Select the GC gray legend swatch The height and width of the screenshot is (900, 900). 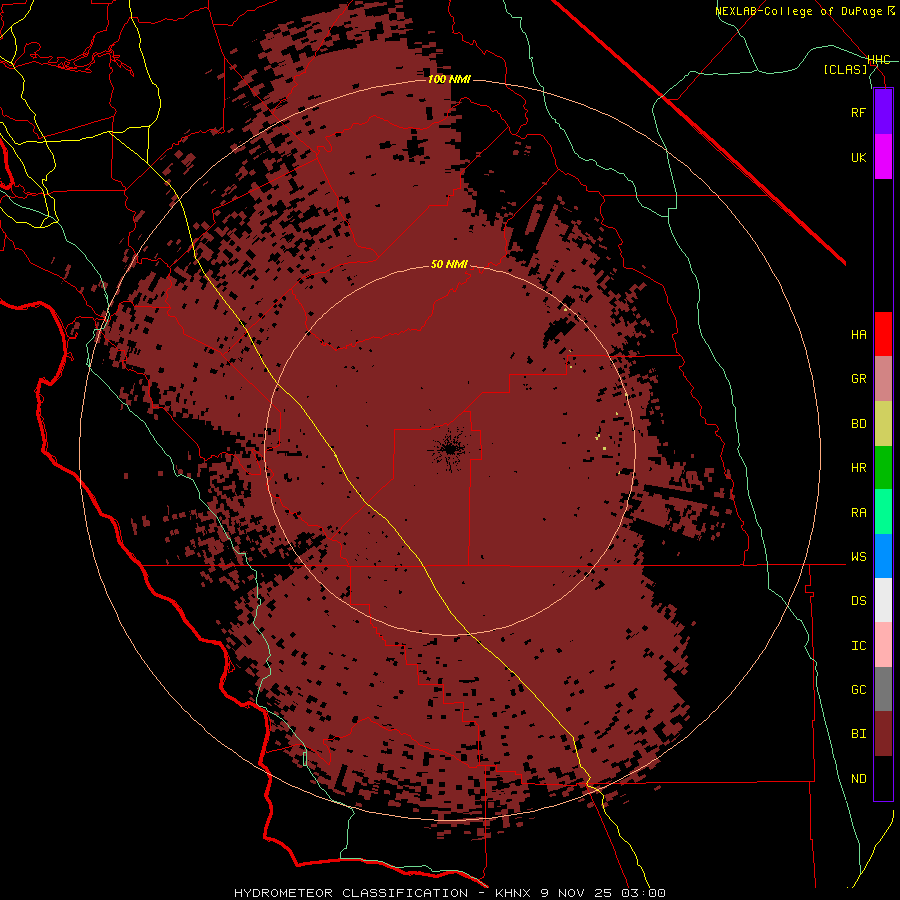click(x=883, y=689)
